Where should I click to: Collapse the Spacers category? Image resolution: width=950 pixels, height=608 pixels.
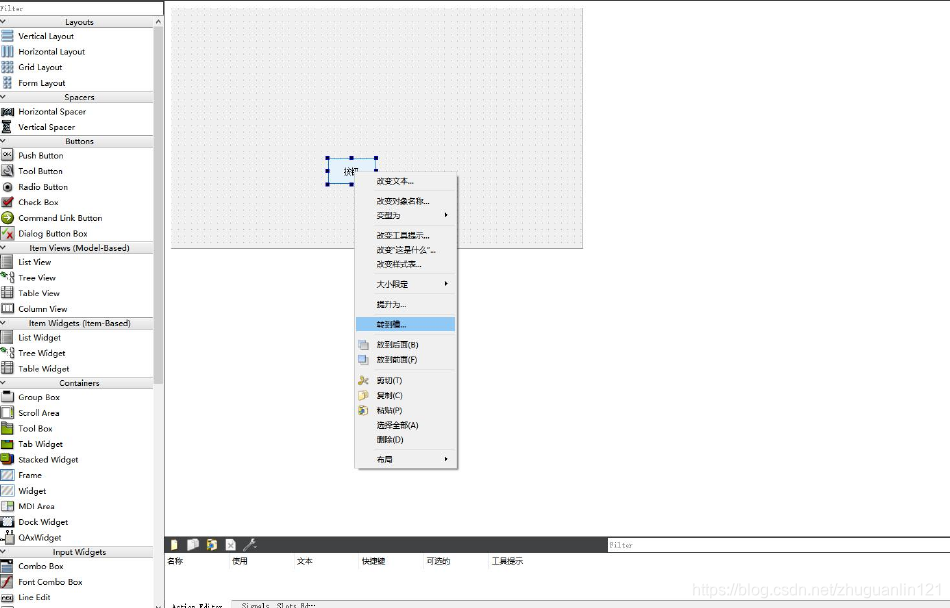pos(3,97)
